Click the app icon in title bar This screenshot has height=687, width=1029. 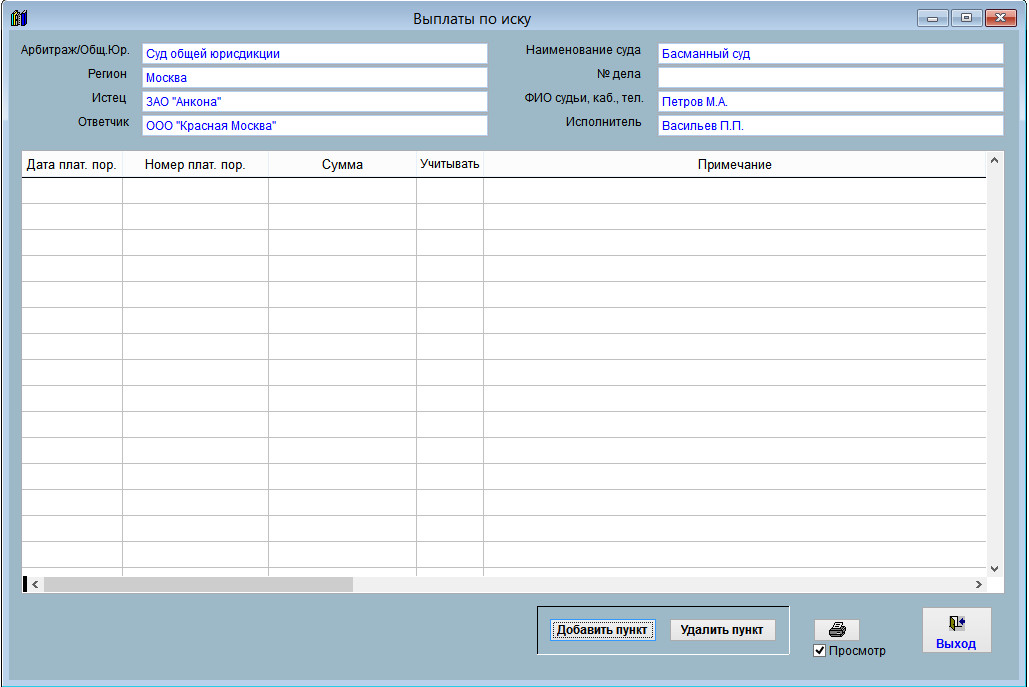point(18,18)
